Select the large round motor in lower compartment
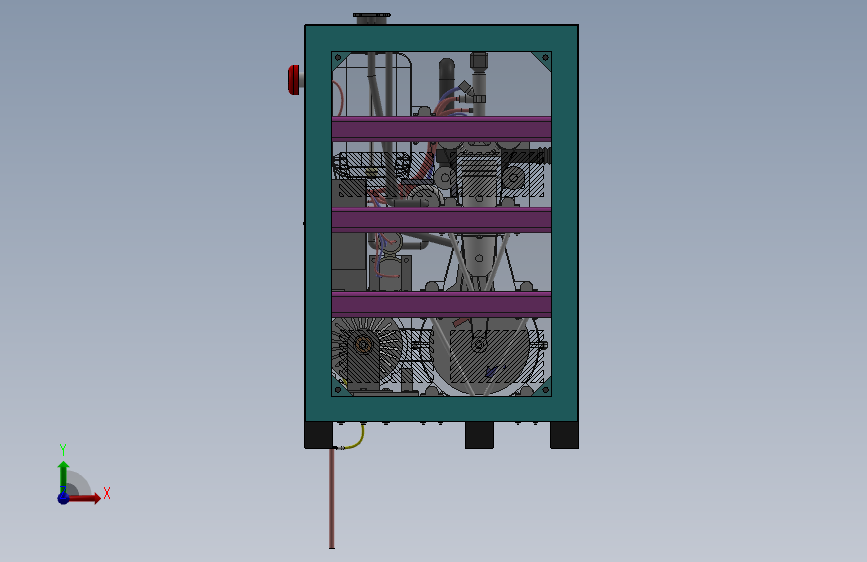Screen dimensions: 867x562 coord(479,354)
